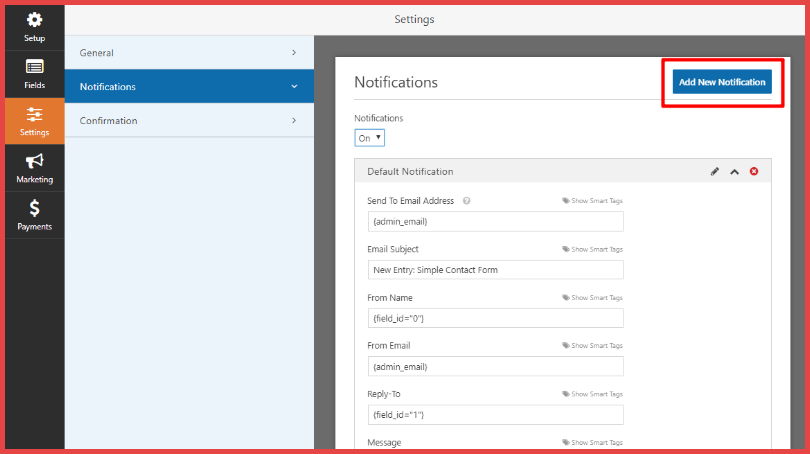Show Smart Tags for Send To Email Address
The height and width of the screenshot is (454, 810).
(592, 201)
